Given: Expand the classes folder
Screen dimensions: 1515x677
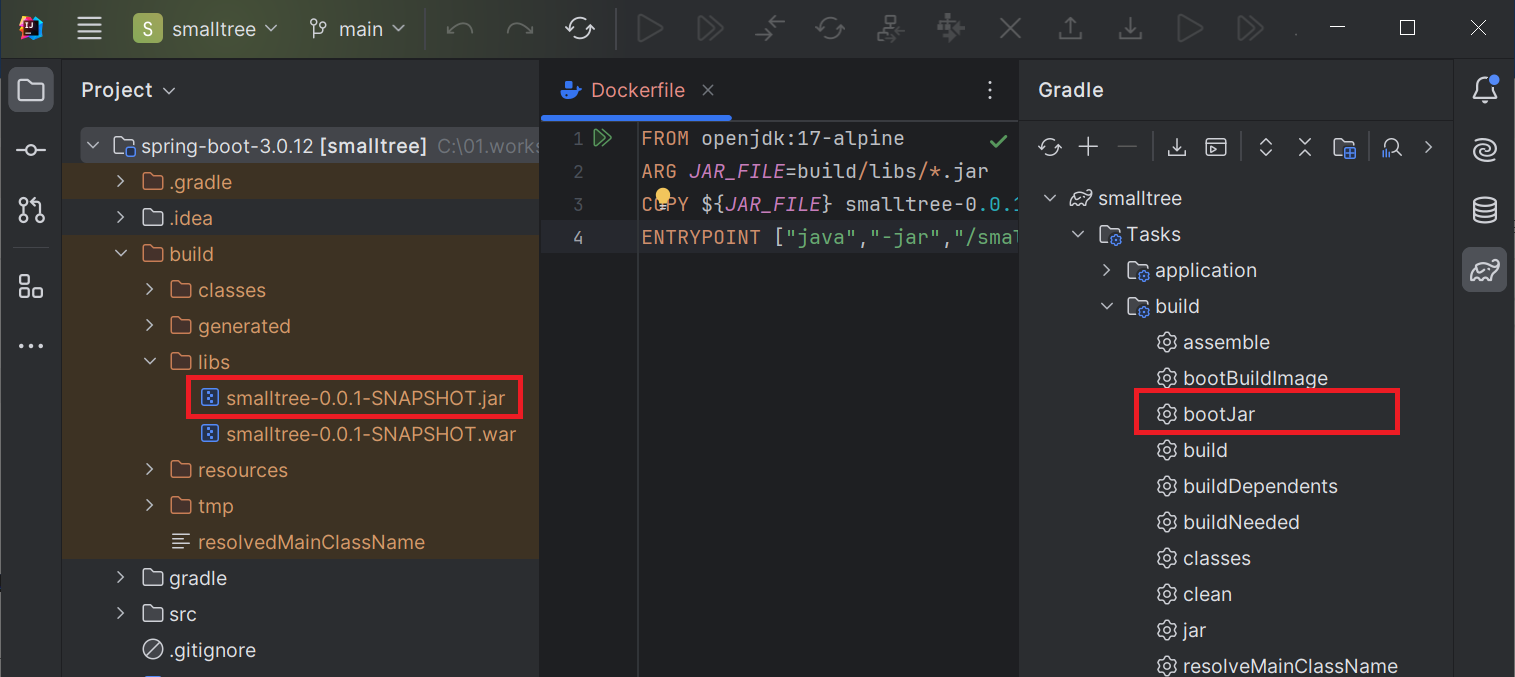Looking at the screenshot, I should 149,290.
